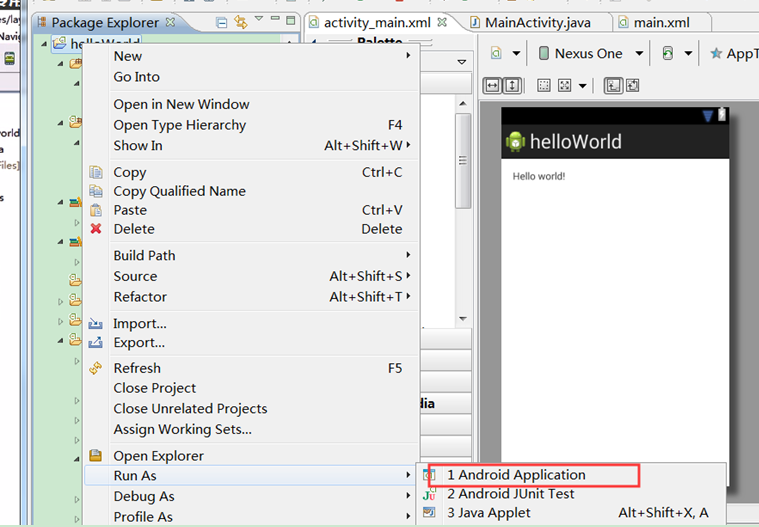The width and height of the screenshot is (759, 527).
Task: Open the Profile As submenu
Action: 251,517
